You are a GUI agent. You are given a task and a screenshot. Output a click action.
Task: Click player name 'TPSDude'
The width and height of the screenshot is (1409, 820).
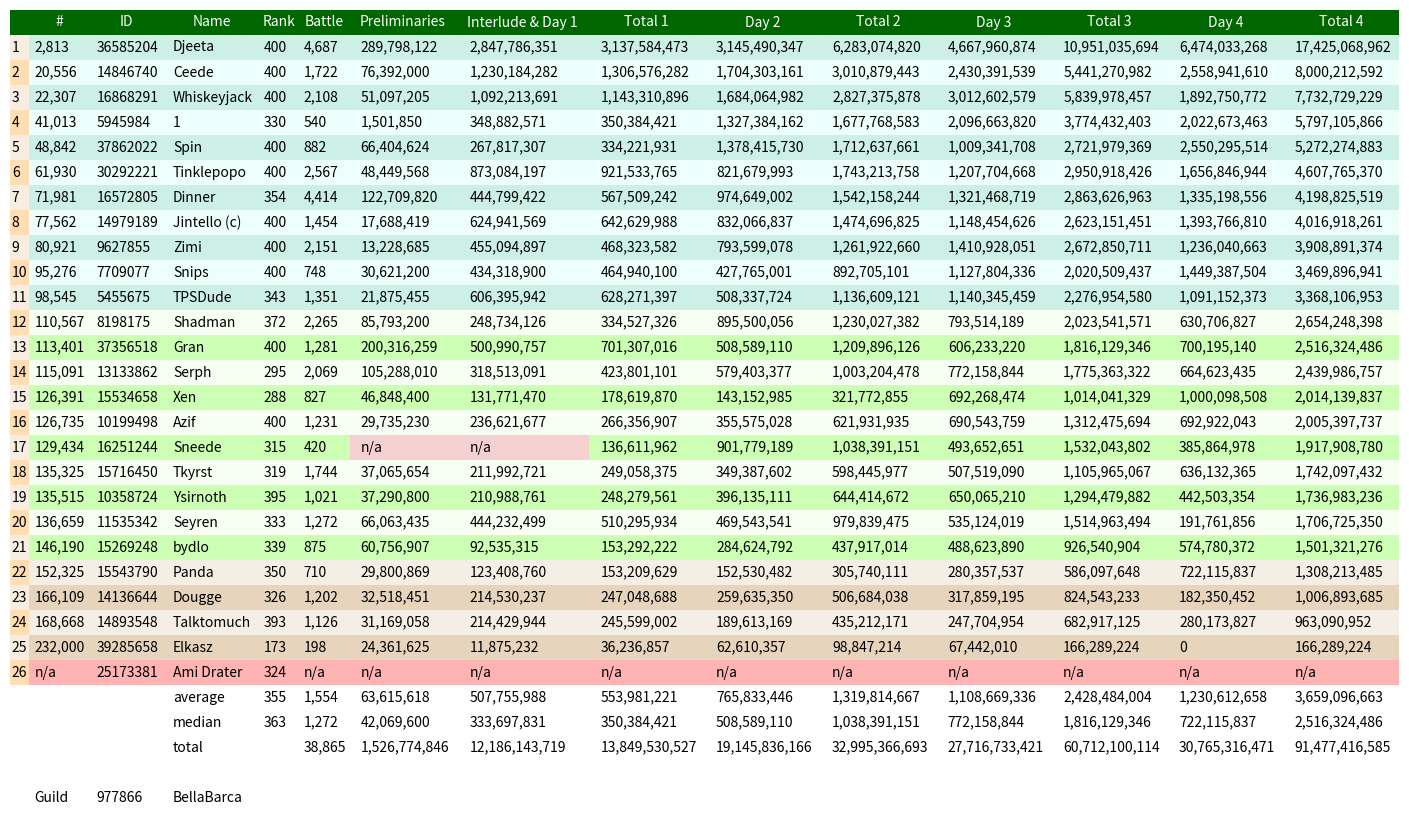click(203, 297)
